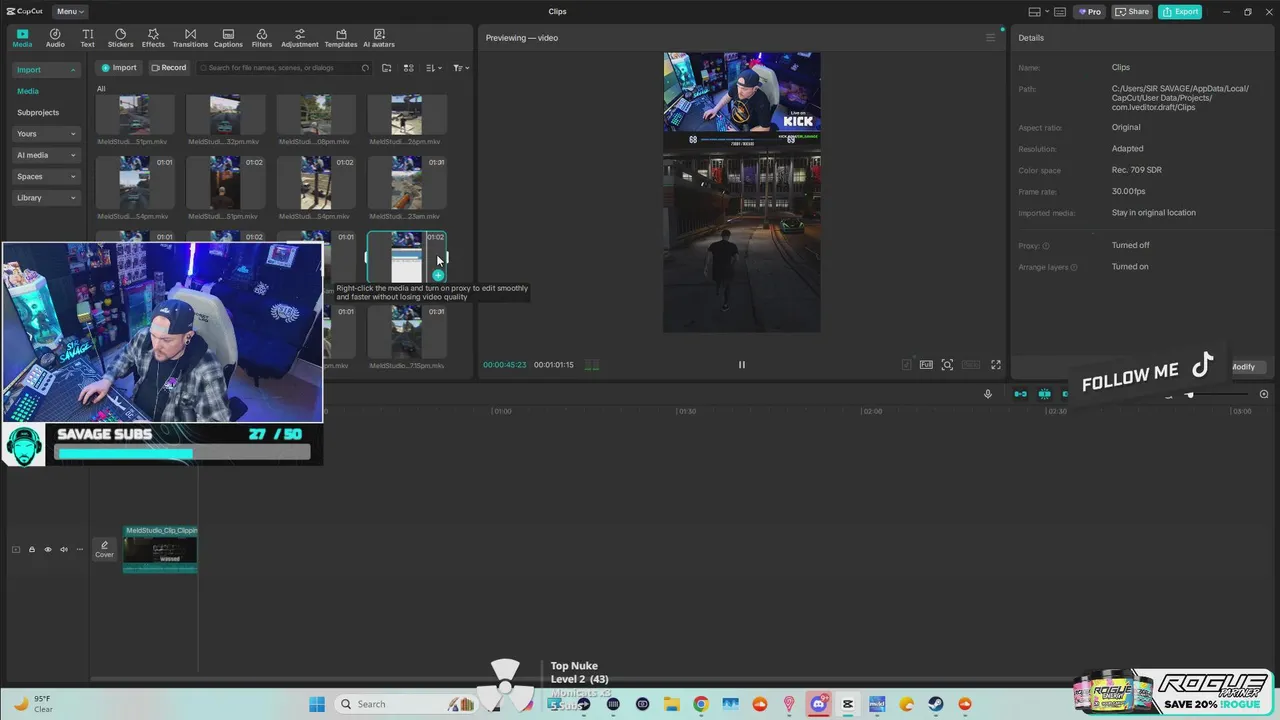The height and width of the screenshot is (720, 1280).
Task: Click the track more-options ellipsis
Action: tap(80, 549)
